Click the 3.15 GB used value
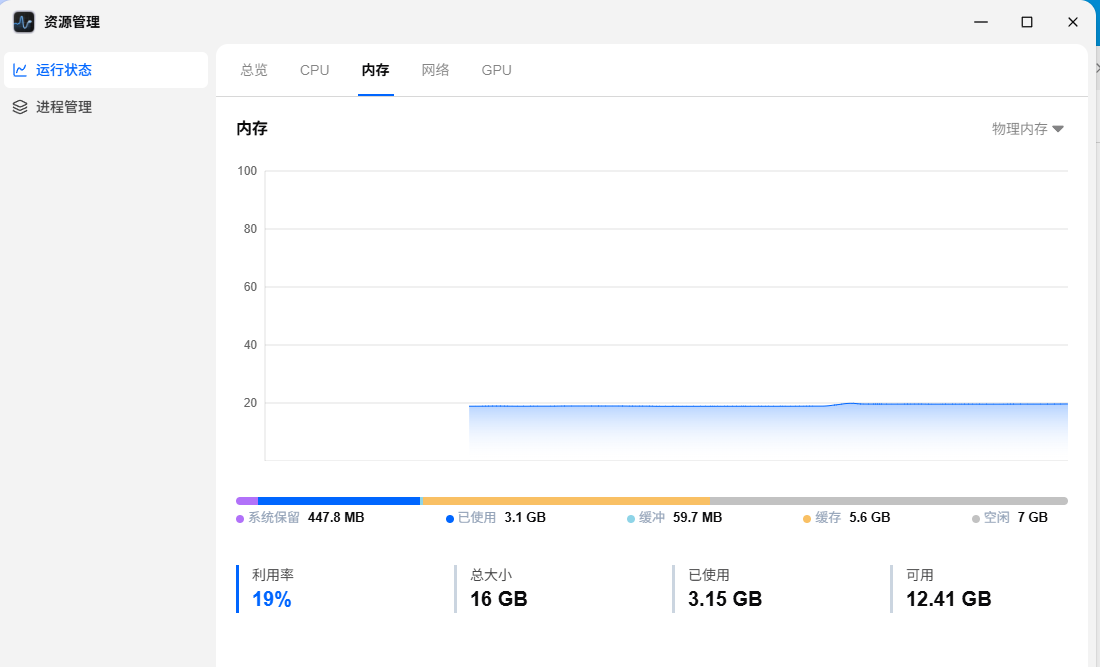This screenshot has height=667, width=1100. pos(725,599)
